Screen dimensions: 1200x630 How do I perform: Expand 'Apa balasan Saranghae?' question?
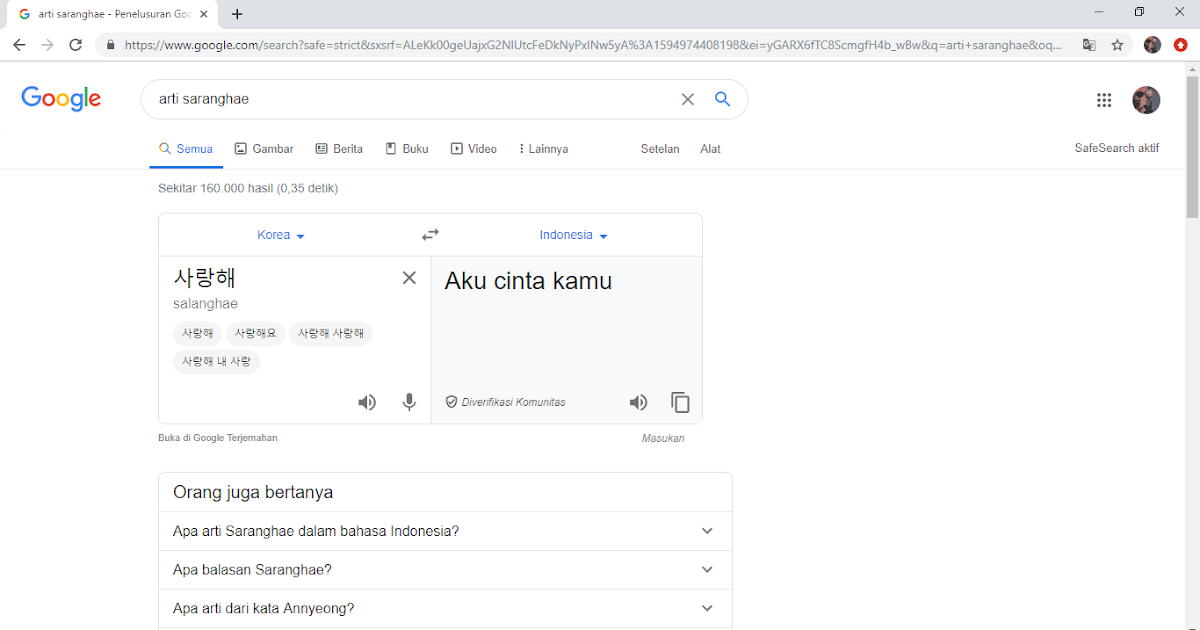pyautogui.click(x=445, y=569)
